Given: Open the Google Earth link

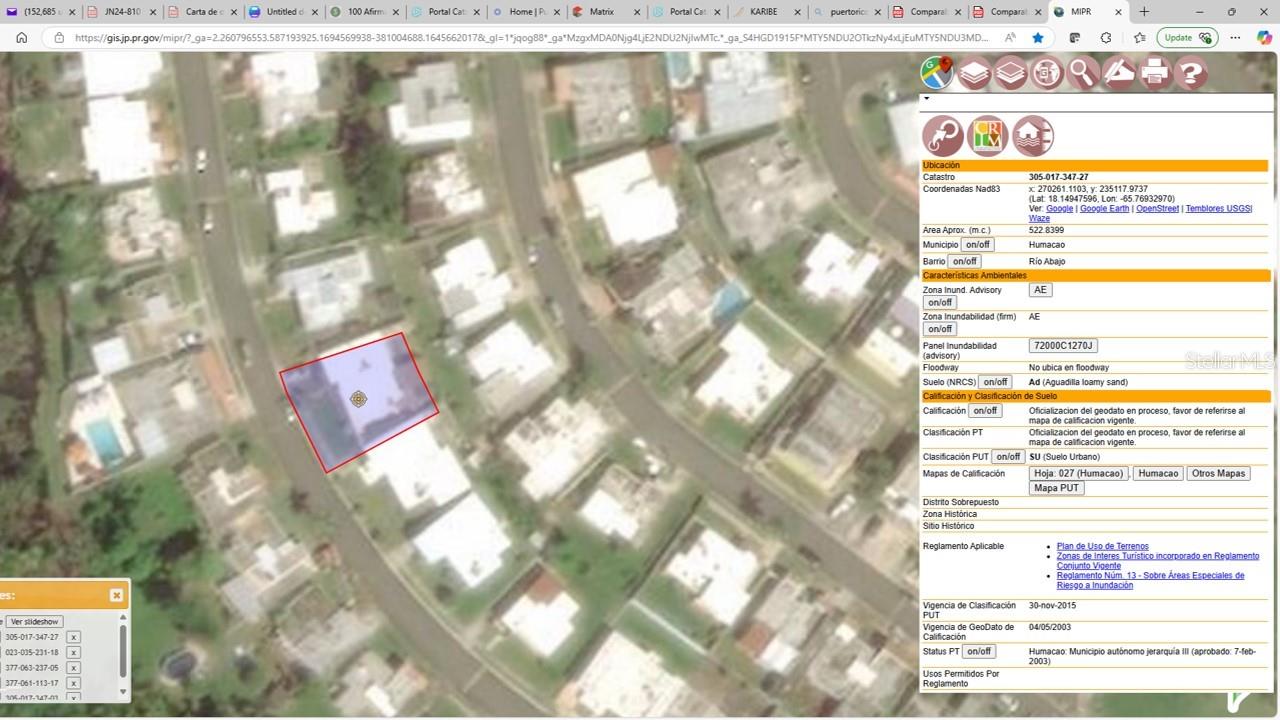Looking at the screenshot, I should [x=1104, y=209].
